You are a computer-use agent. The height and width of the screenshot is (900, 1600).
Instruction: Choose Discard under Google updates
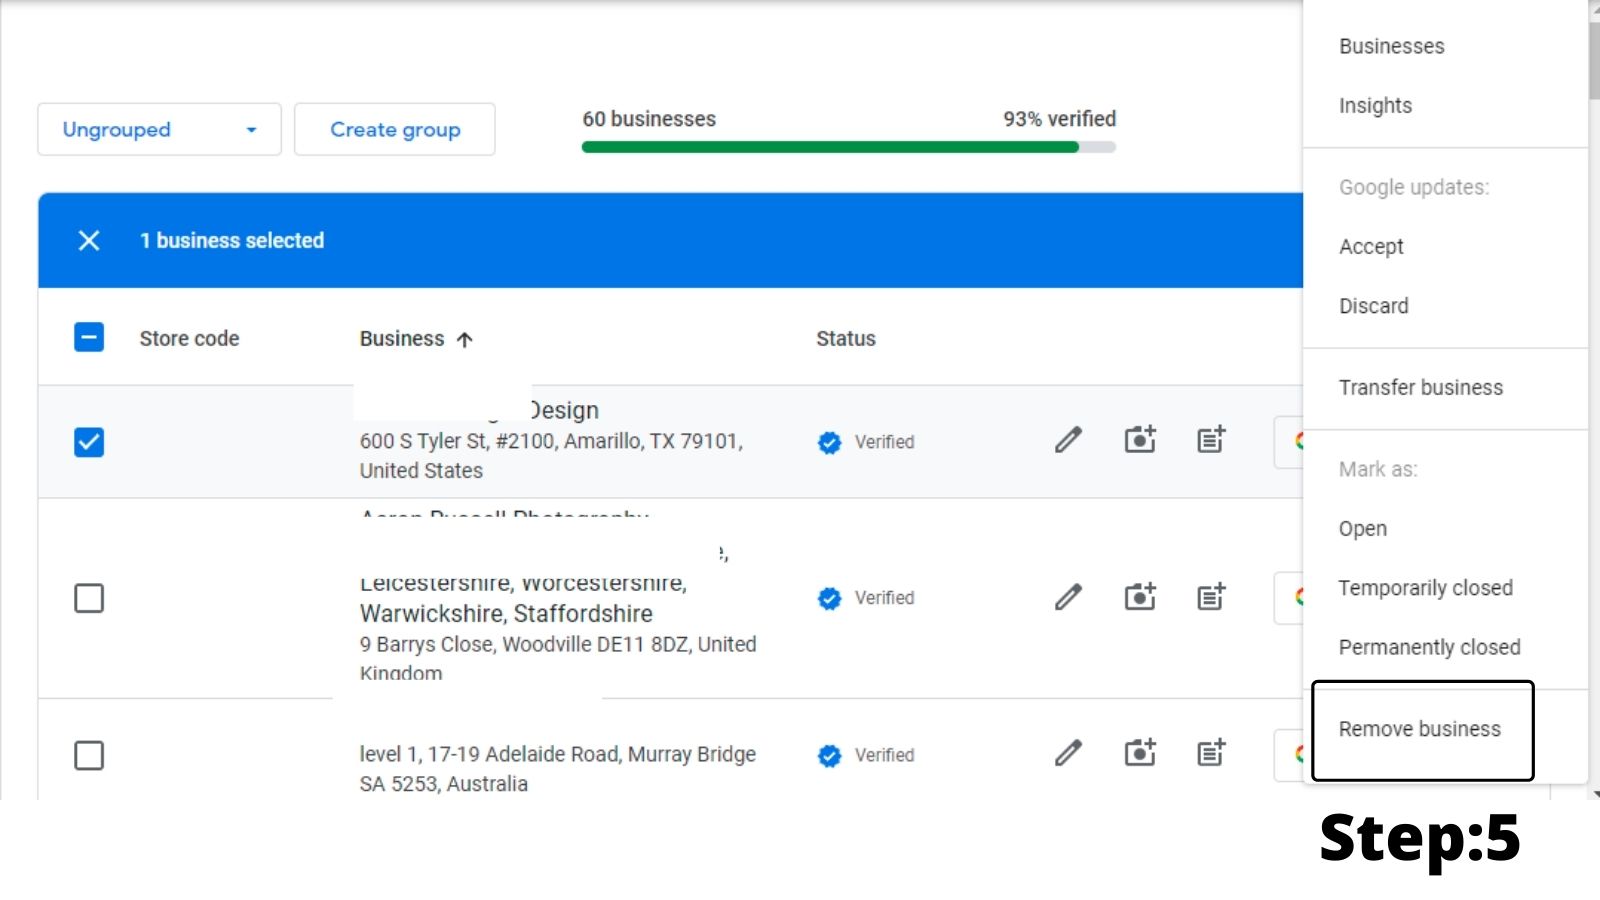pos(1373,306)
